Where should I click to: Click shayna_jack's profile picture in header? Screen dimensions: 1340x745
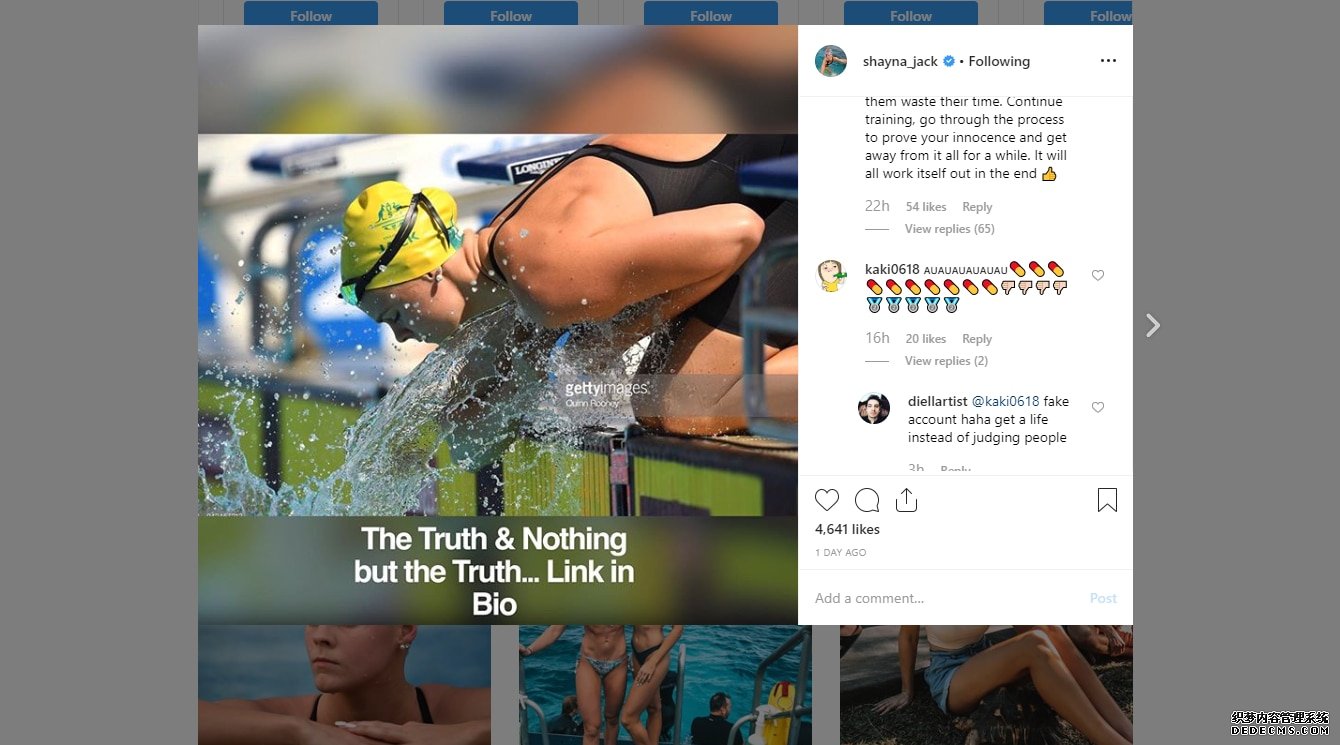831,61
